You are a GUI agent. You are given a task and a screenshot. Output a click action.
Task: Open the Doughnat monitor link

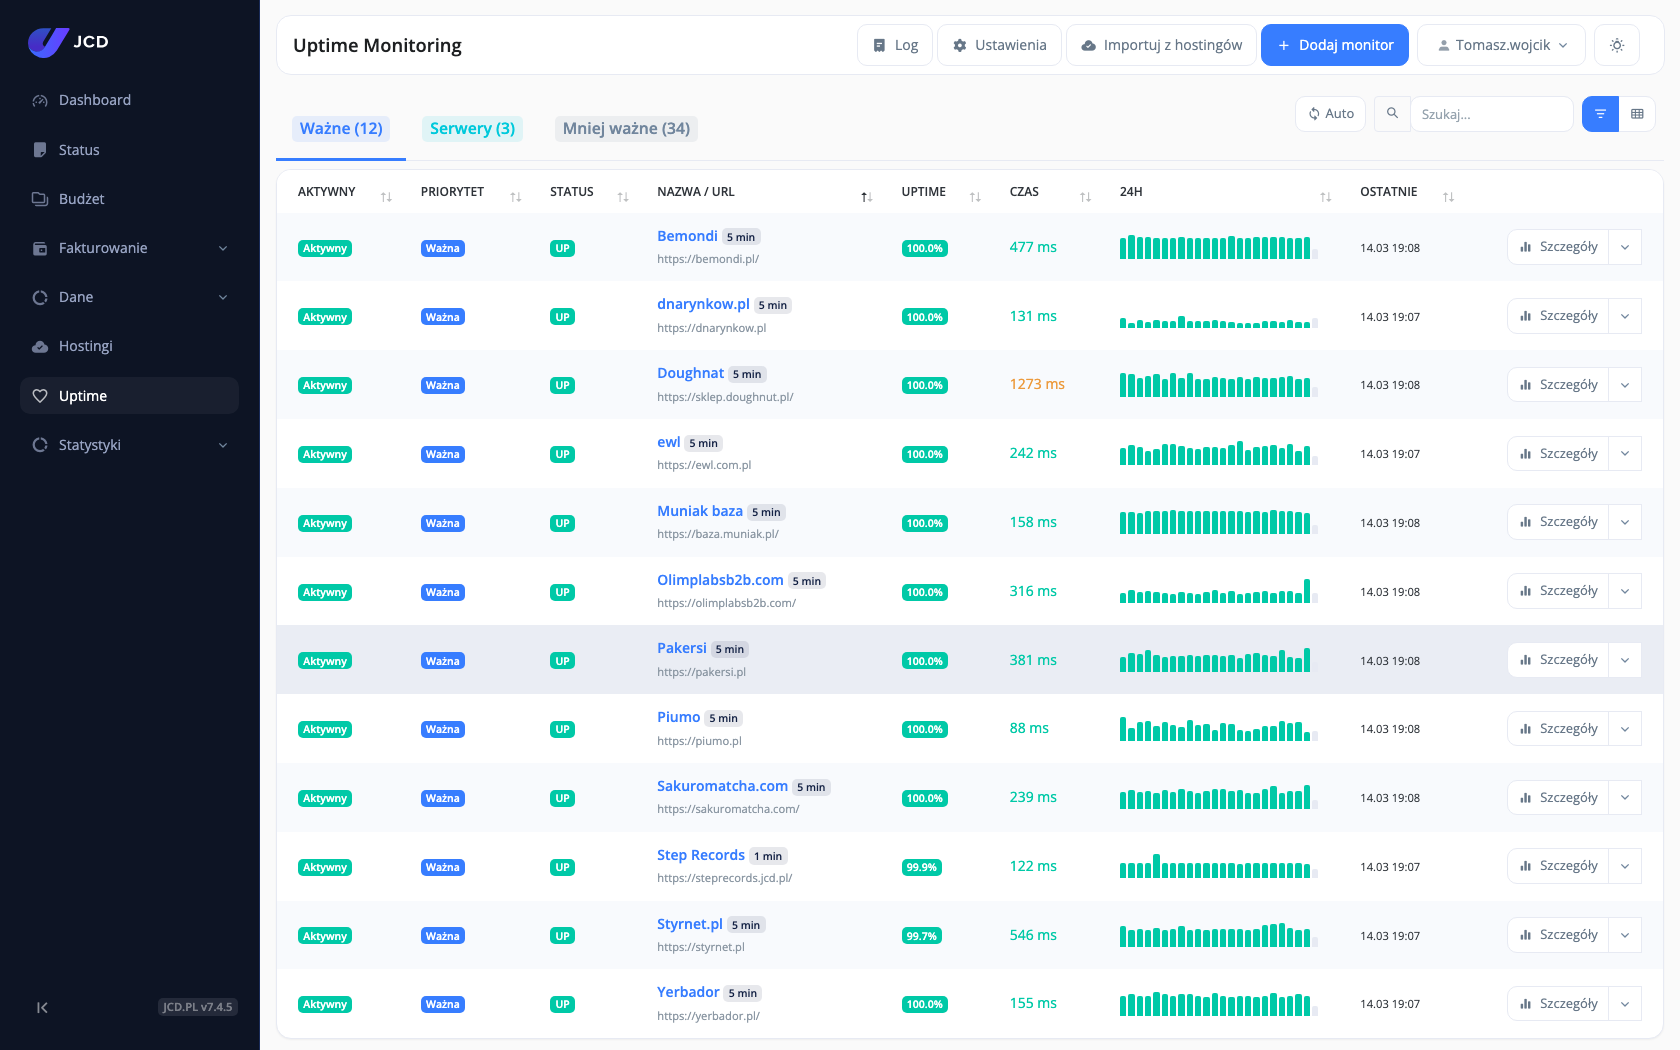point(690,373)
